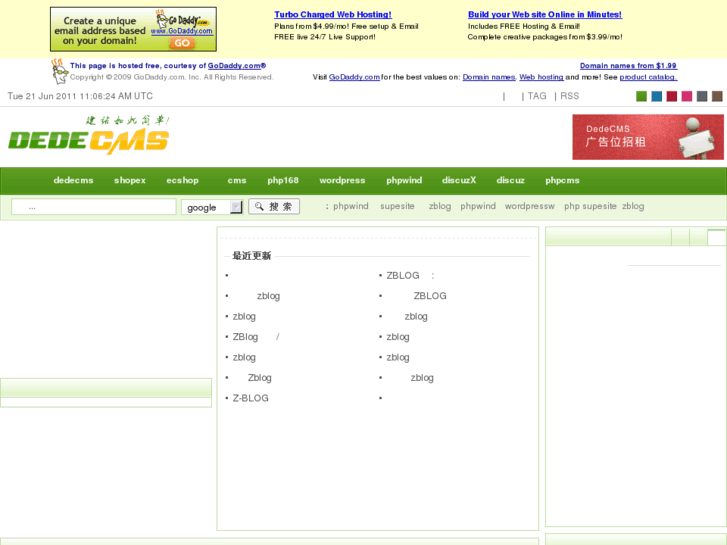Open the phpcms navigation item
Image resolution: width=727 pixels, height=545 pixels.
(562, 180)
